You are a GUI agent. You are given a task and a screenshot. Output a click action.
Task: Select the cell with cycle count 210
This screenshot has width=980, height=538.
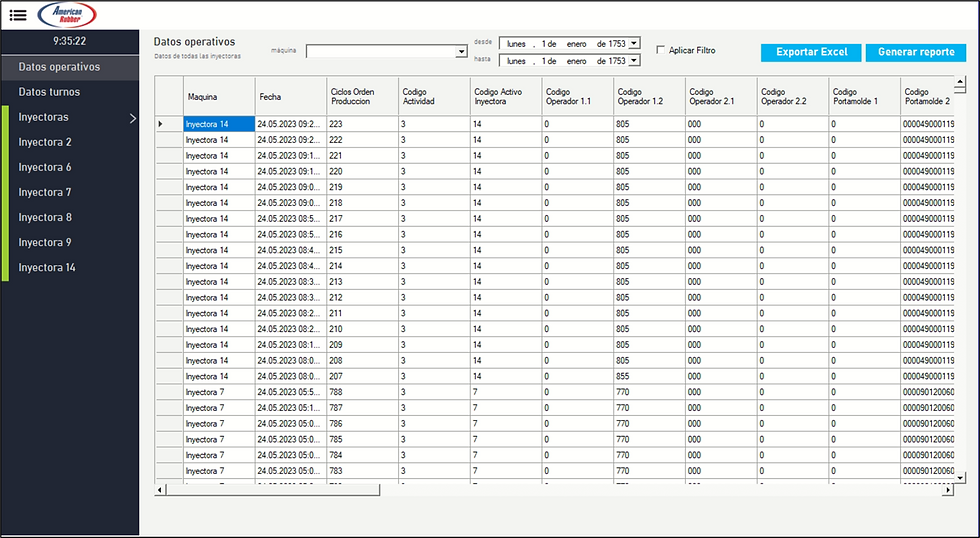point(362,329)
